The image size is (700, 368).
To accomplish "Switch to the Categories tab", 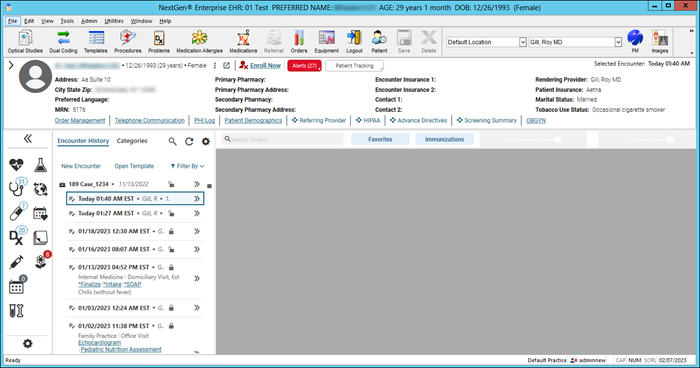I will tap(132, 141).
